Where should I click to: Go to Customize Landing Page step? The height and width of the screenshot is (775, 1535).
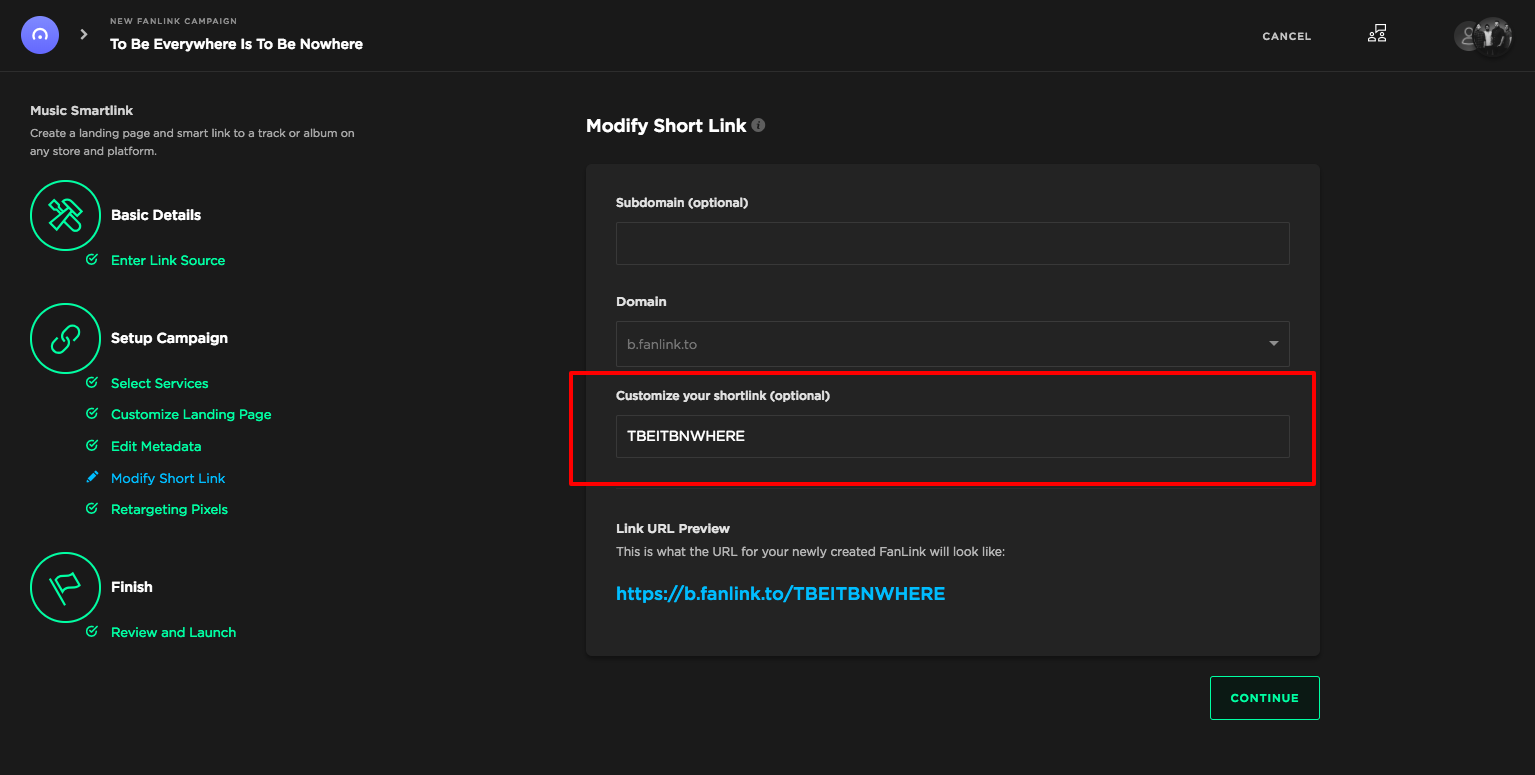click(191, 414)
